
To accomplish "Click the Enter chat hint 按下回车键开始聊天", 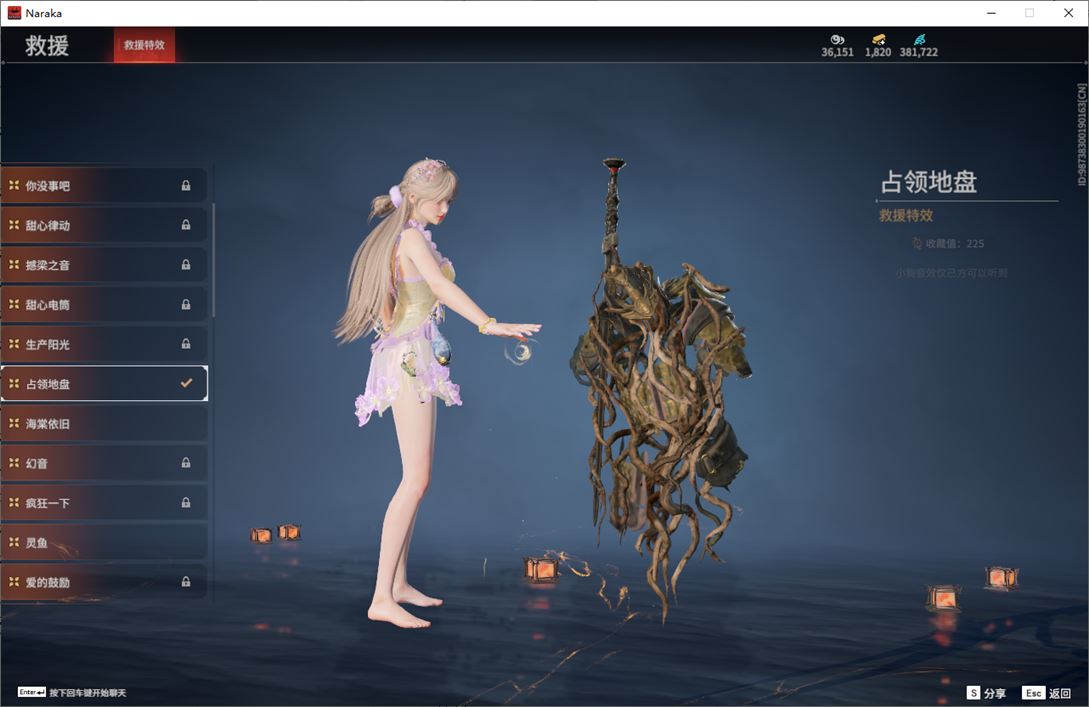I will [x=72, y=692].
